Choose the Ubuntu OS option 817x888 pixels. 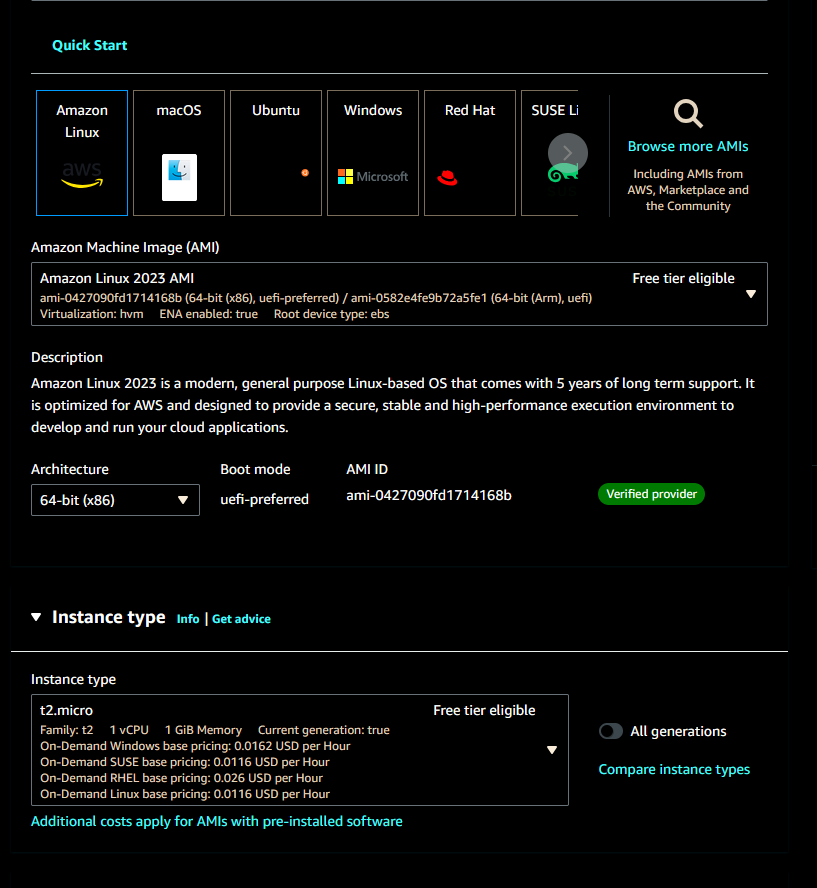coord(275,153)
